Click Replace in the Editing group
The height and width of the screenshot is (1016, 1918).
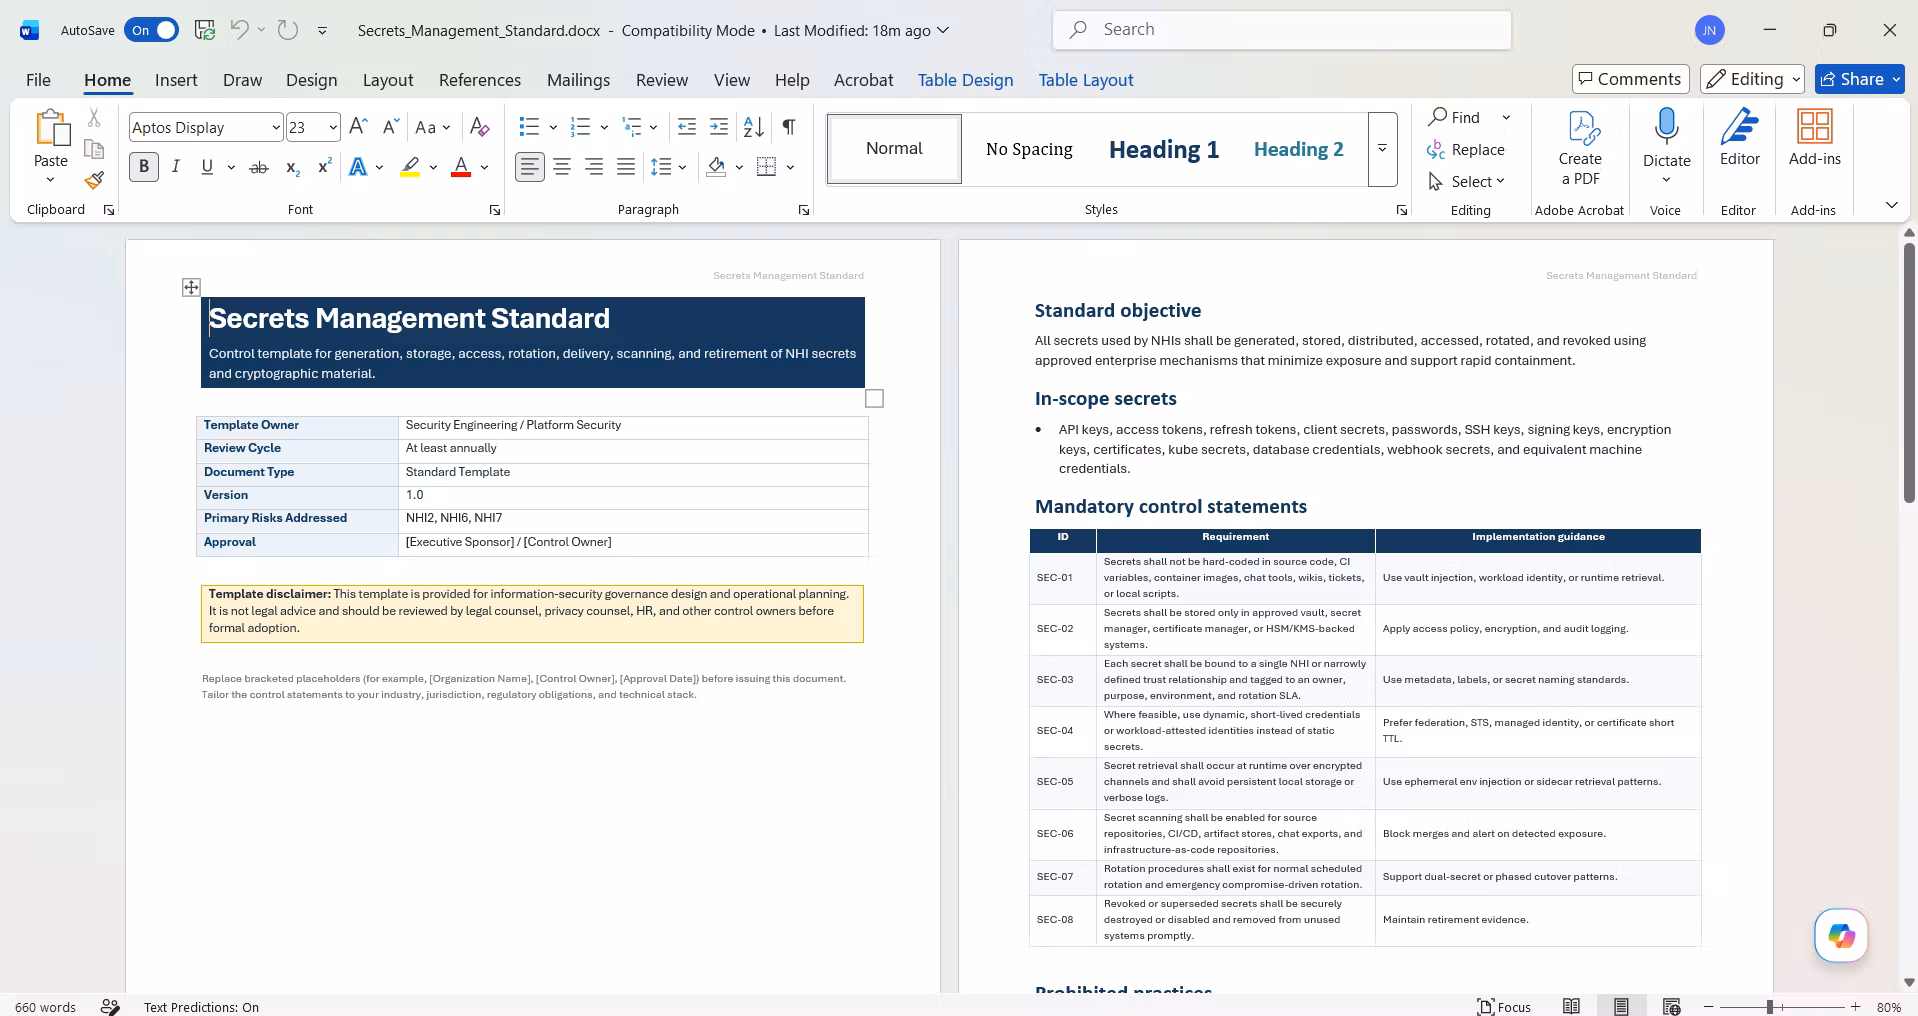point(1466,149)
